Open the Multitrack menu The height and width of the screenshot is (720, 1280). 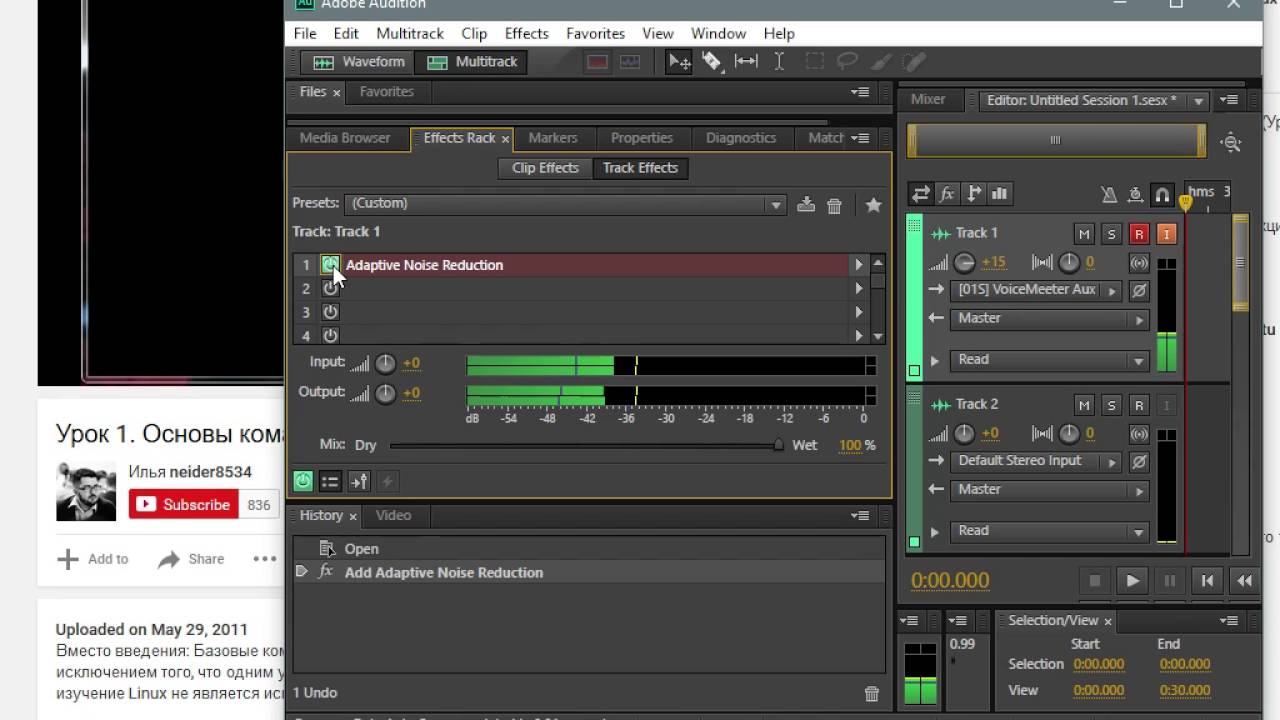(410, 33)
